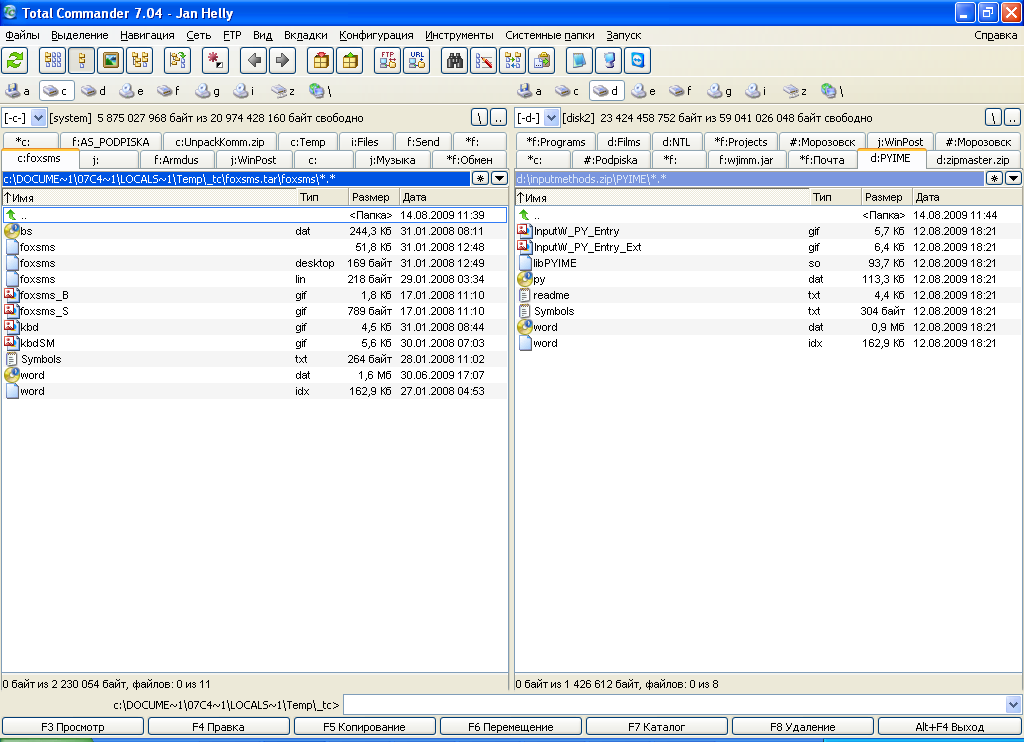Switch to f:wjimm.jar tab

click(x=746, y=160)
